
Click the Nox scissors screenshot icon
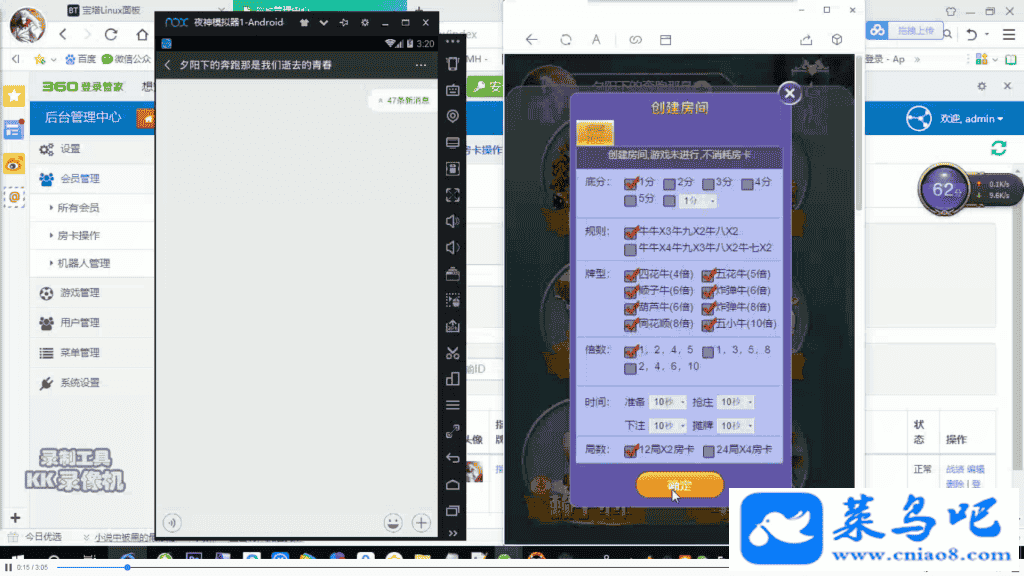point(453,353)
